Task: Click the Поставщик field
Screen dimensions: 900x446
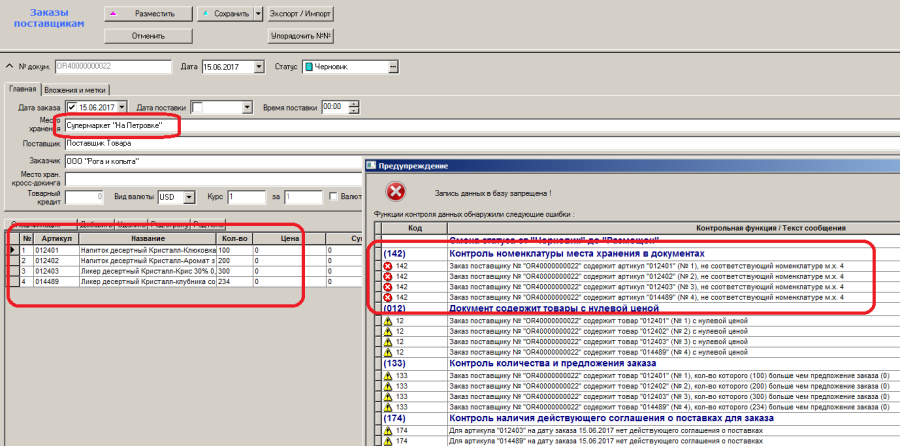Action: point(482,144)
